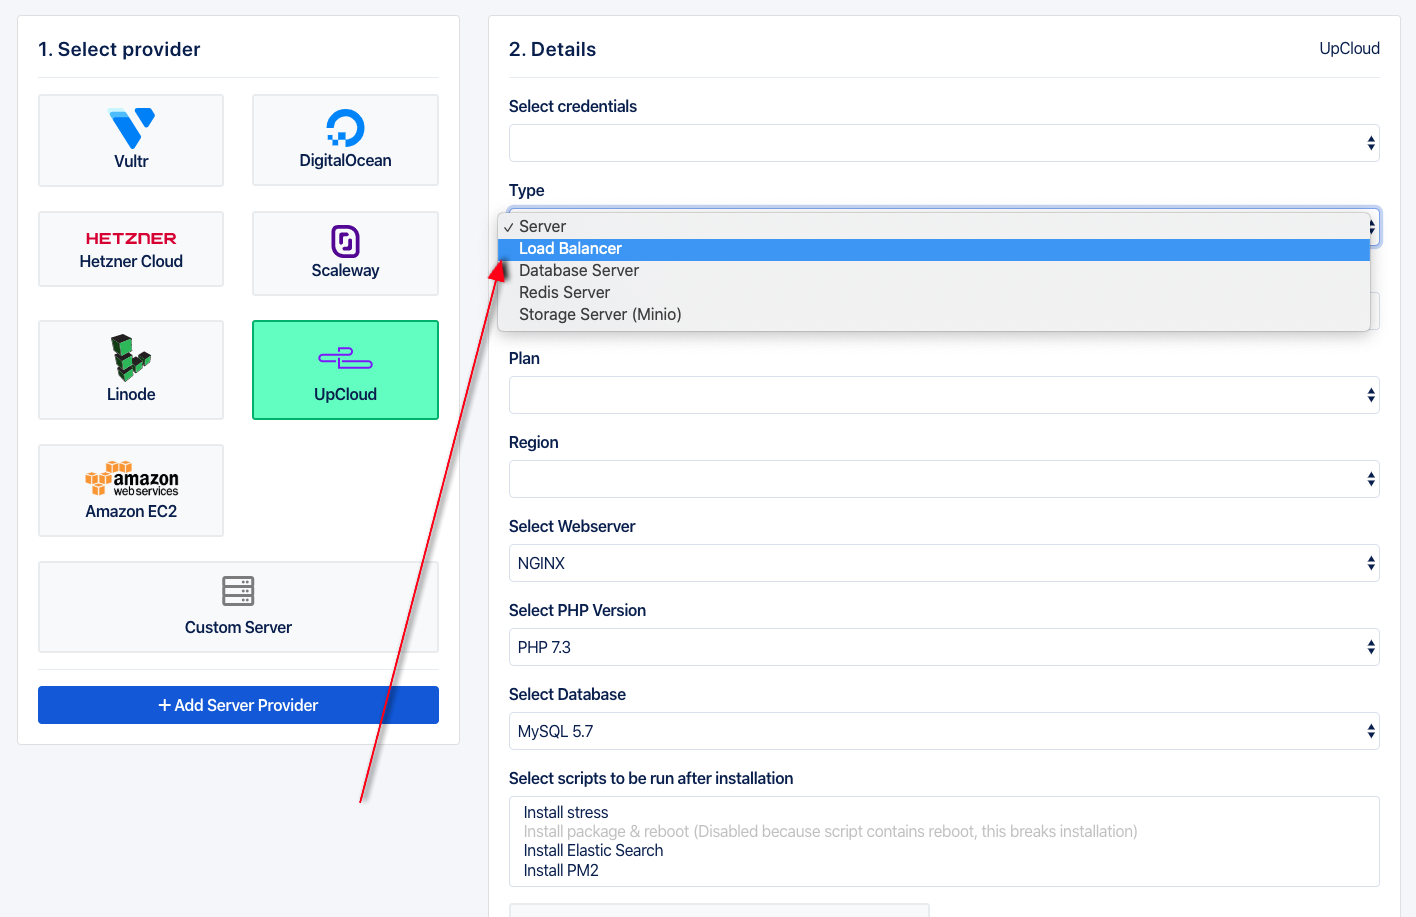Expand the MySQL 5.7 database dropdown
Viewport: 1416px width, 917px height.
tap(944, 731)
